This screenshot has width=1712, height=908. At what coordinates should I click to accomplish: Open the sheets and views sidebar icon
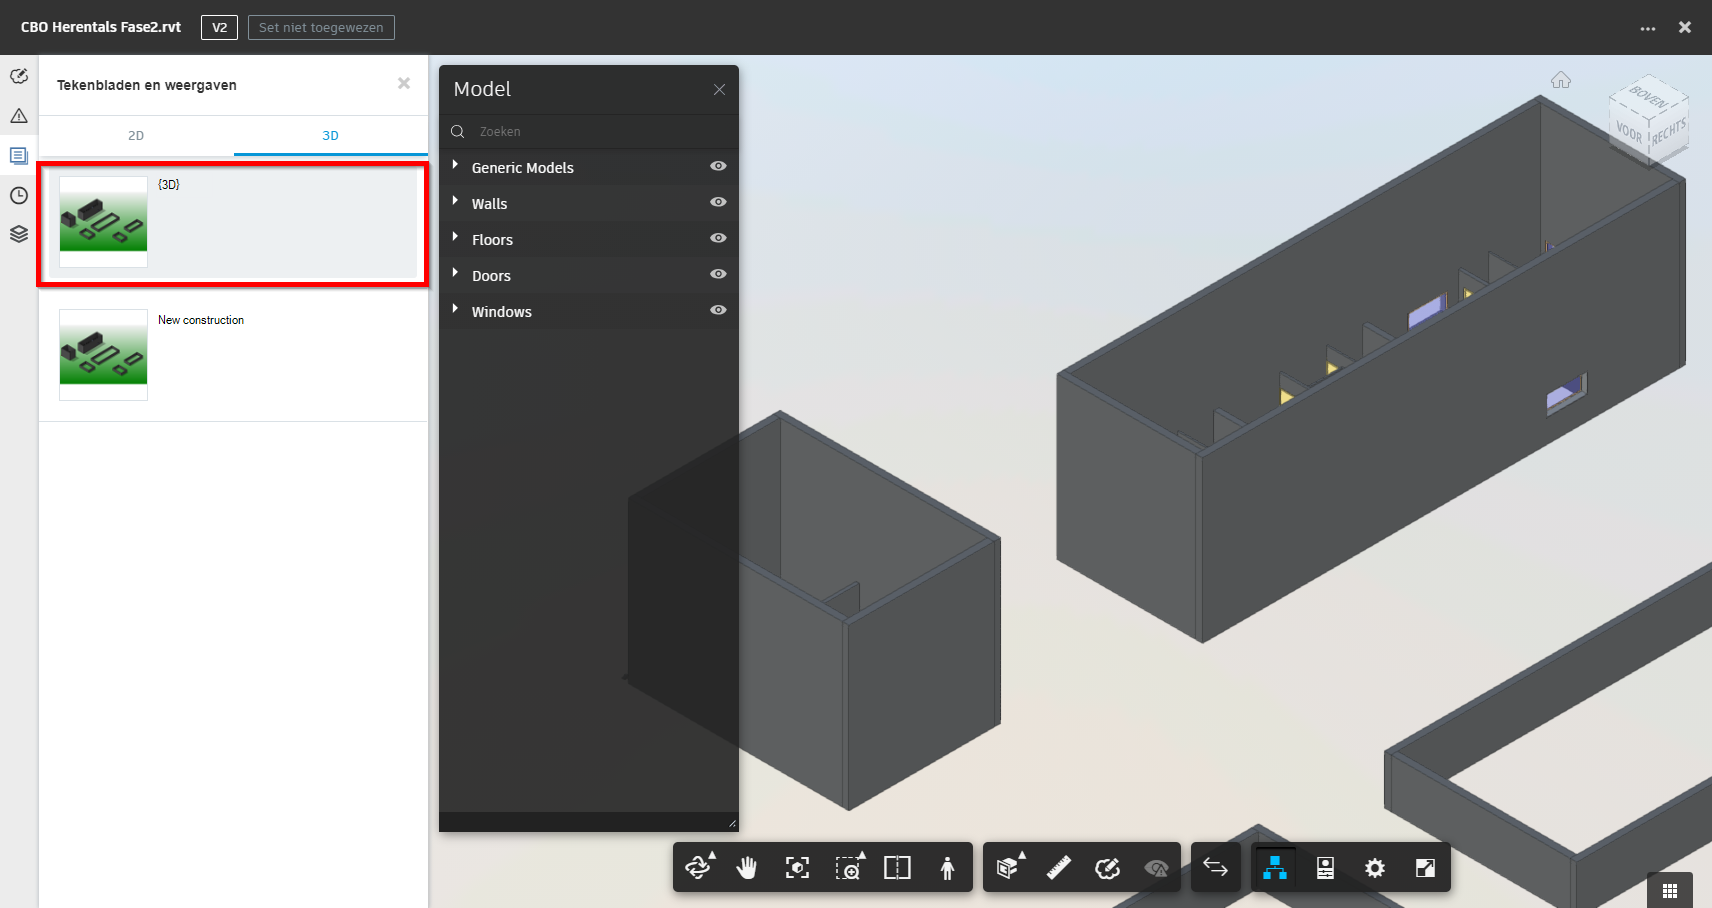(19, 155)
